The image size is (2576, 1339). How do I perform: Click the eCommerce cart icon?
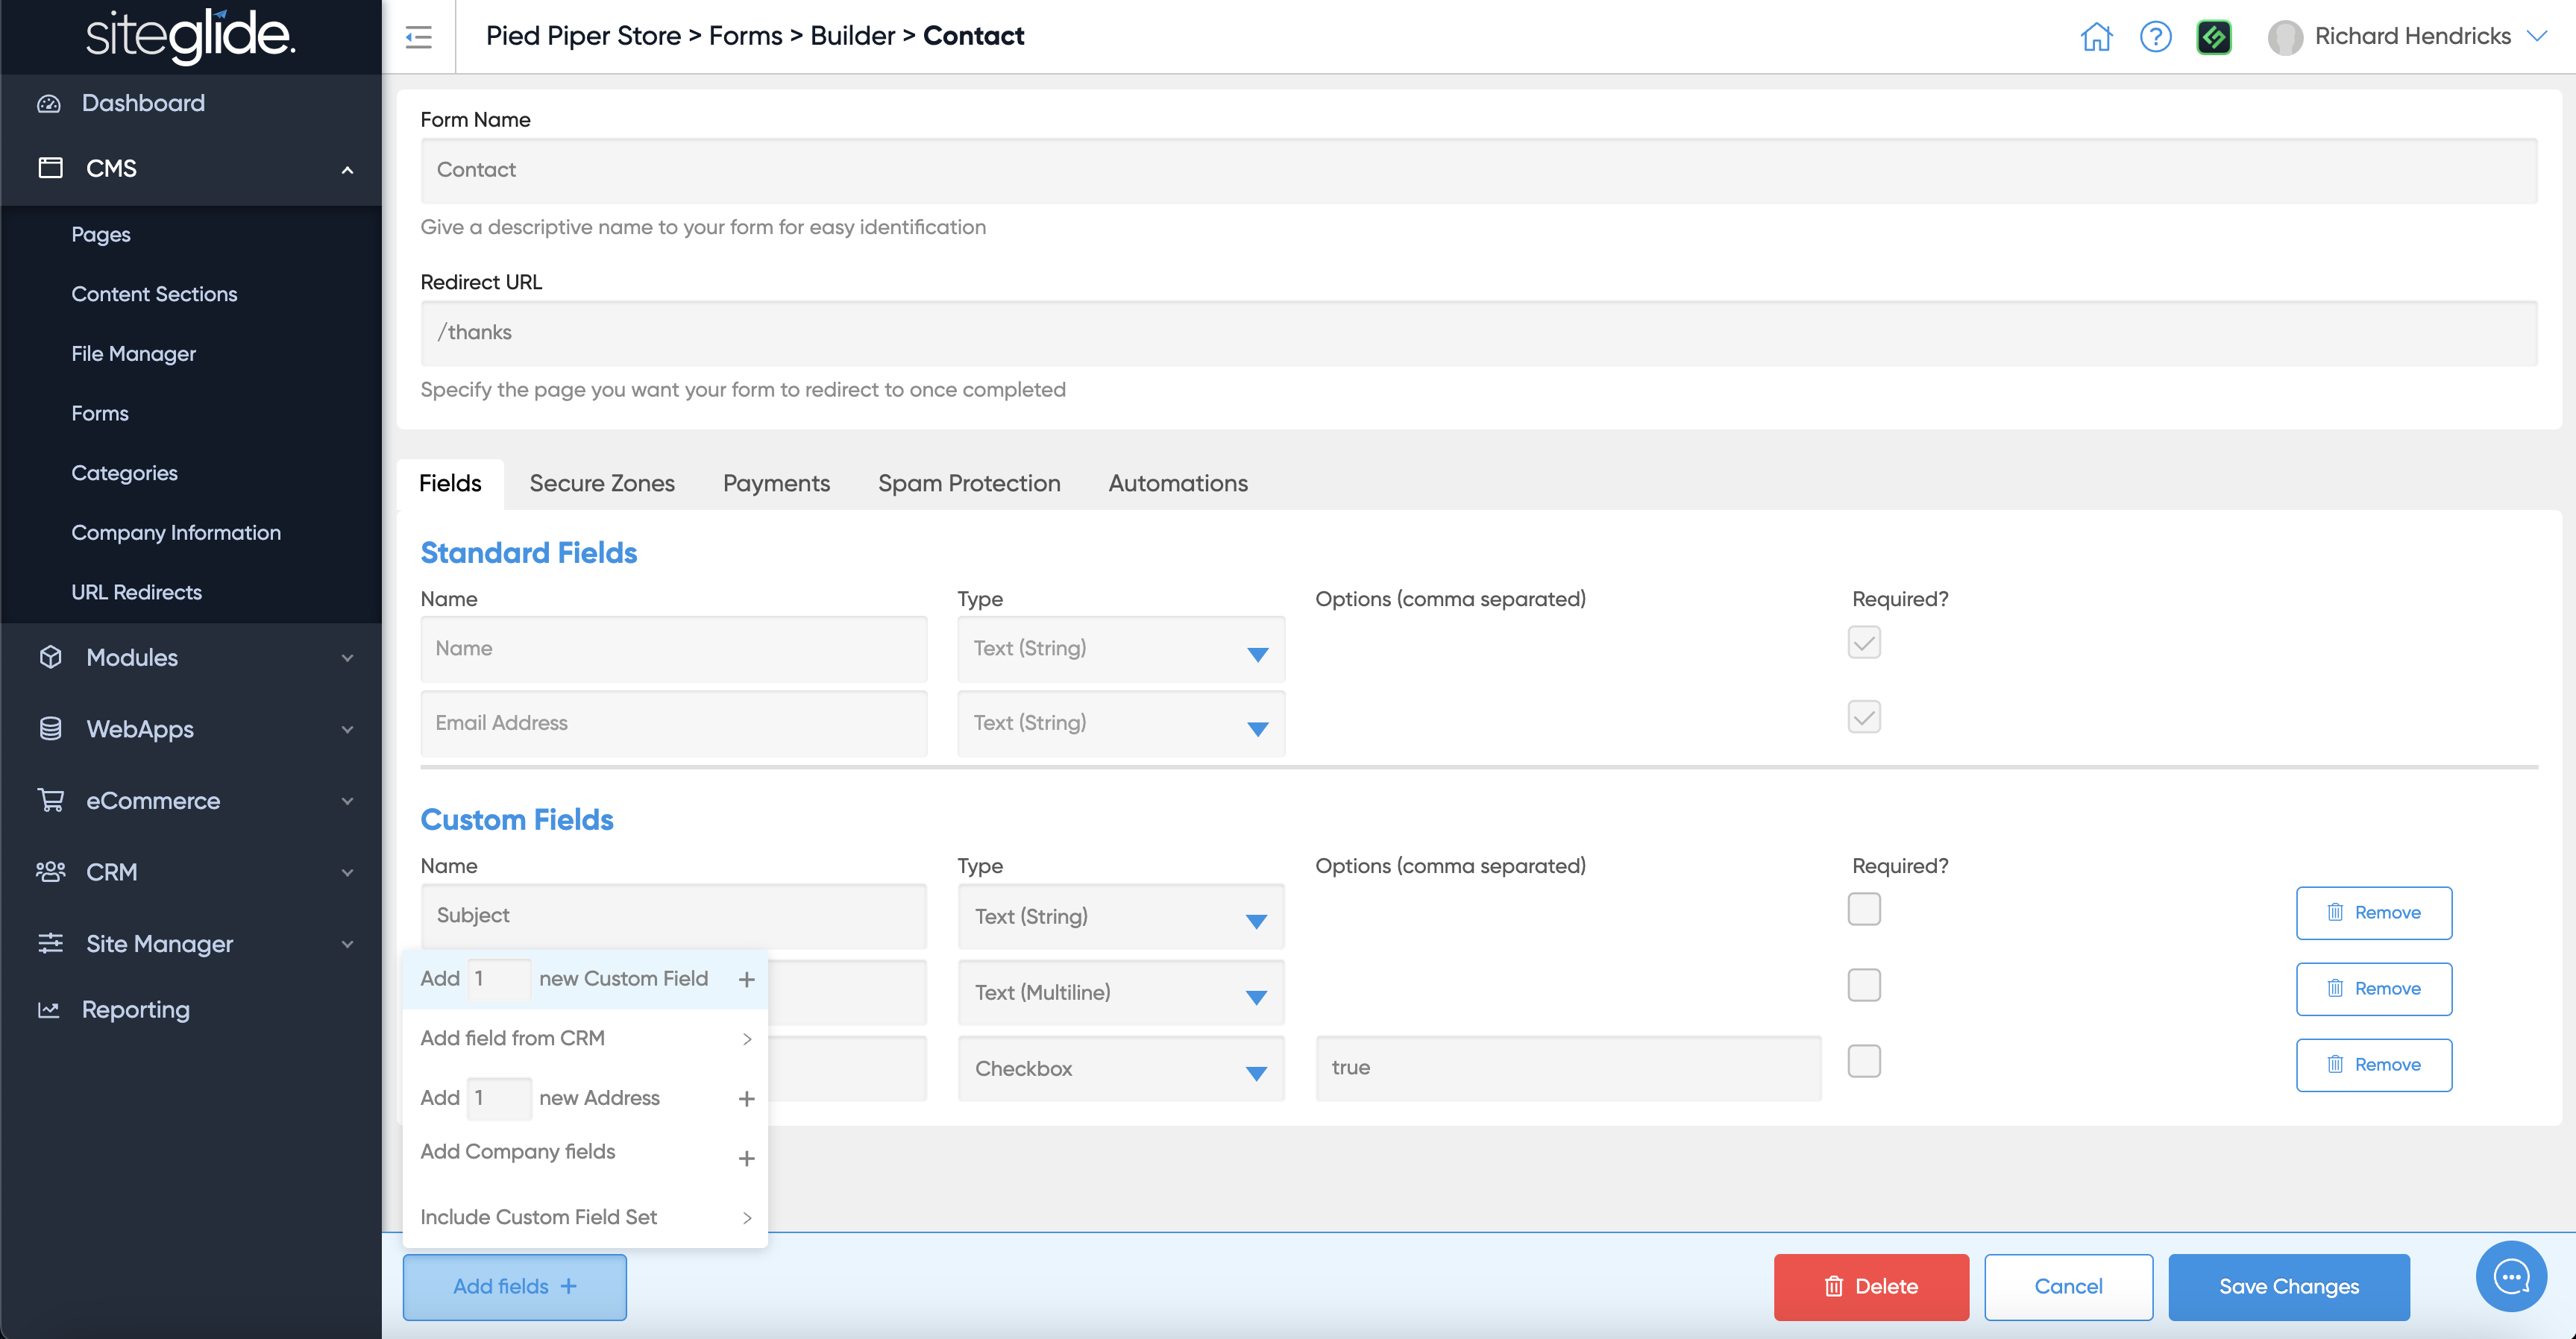[50, 800]
